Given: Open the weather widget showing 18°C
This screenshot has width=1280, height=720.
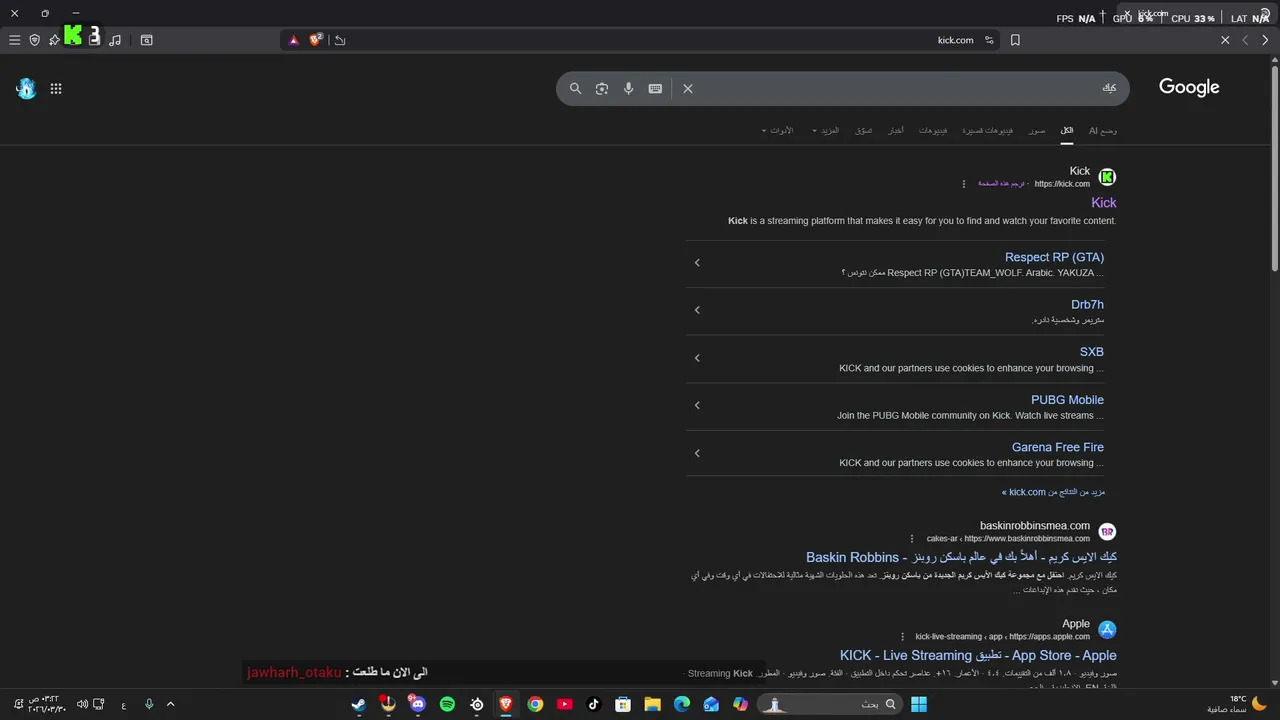Looking at the screenshot, I should (1237, 704).
